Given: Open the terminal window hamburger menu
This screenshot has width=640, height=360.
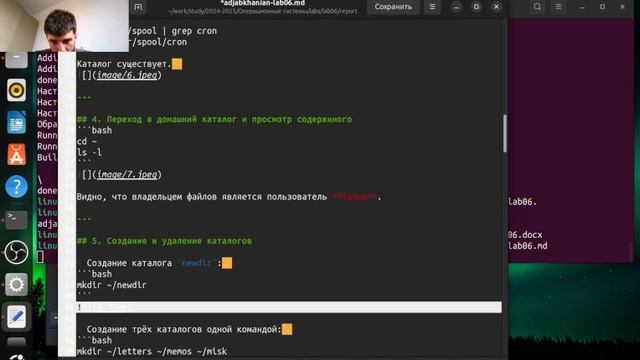Looking at the screenshot, I should pyautogui.click(x=558, y=7).
